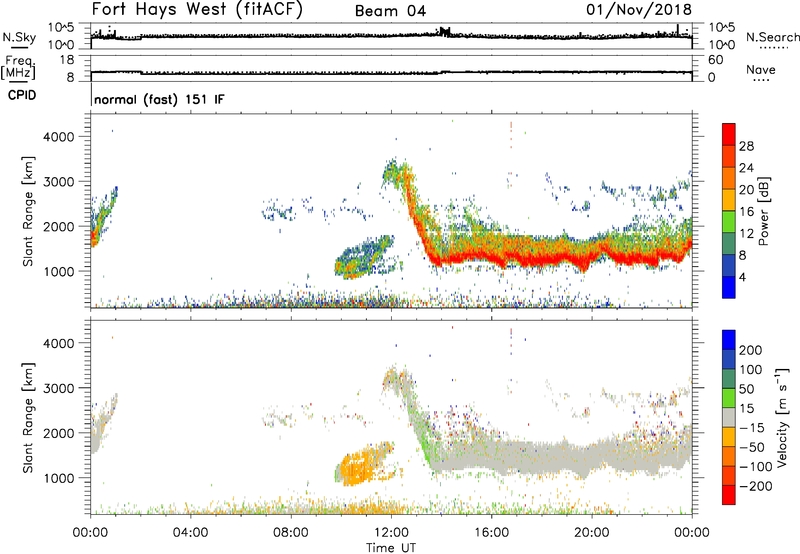
Task: Click the "1000" tick on velocity panel
Action: point(58,478)
